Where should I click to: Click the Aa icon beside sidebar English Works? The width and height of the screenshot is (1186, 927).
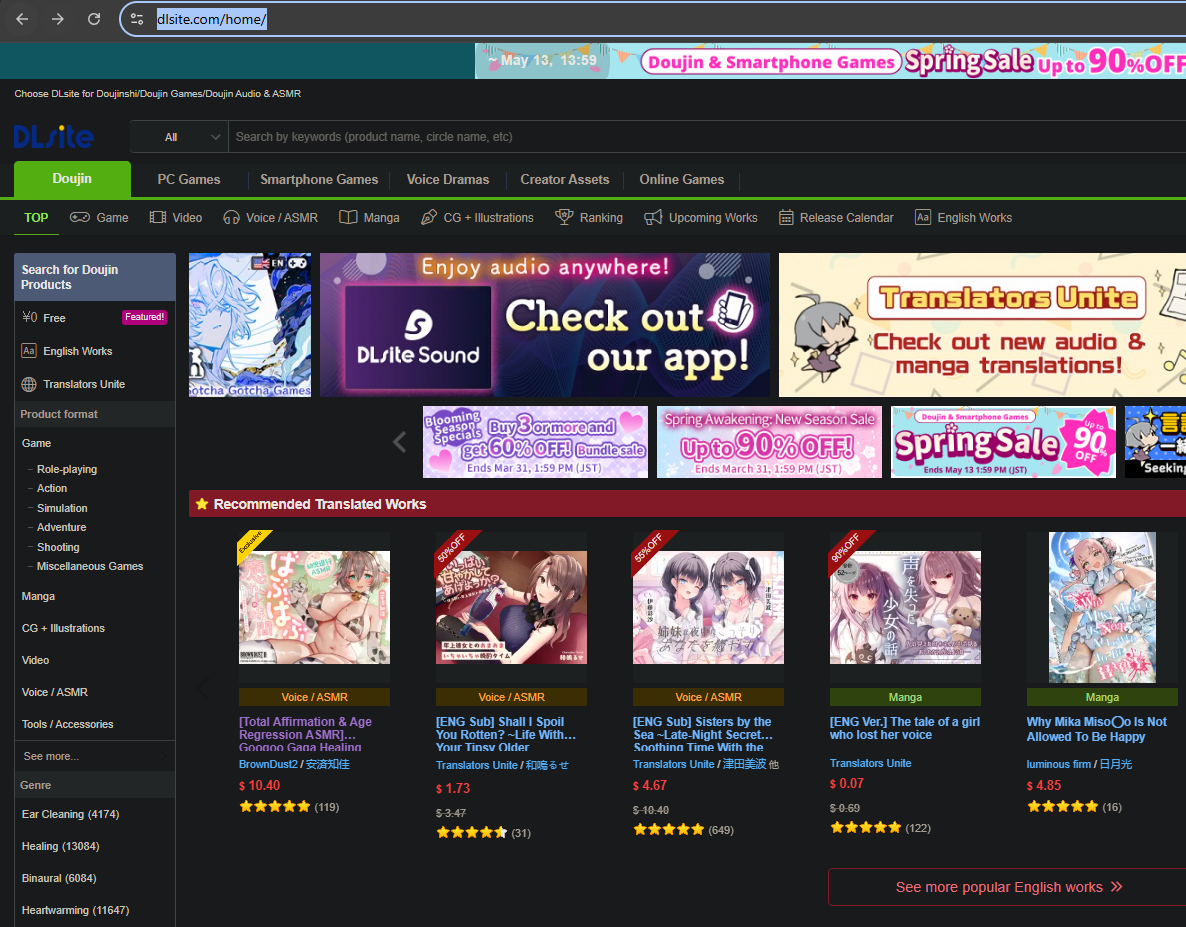point(29,351)
